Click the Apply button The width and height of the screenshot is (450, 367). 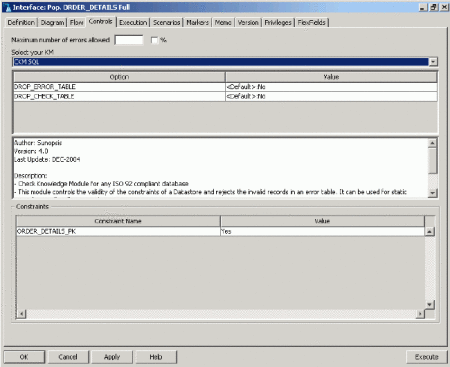pyautogui.click(x=112, y=357)
